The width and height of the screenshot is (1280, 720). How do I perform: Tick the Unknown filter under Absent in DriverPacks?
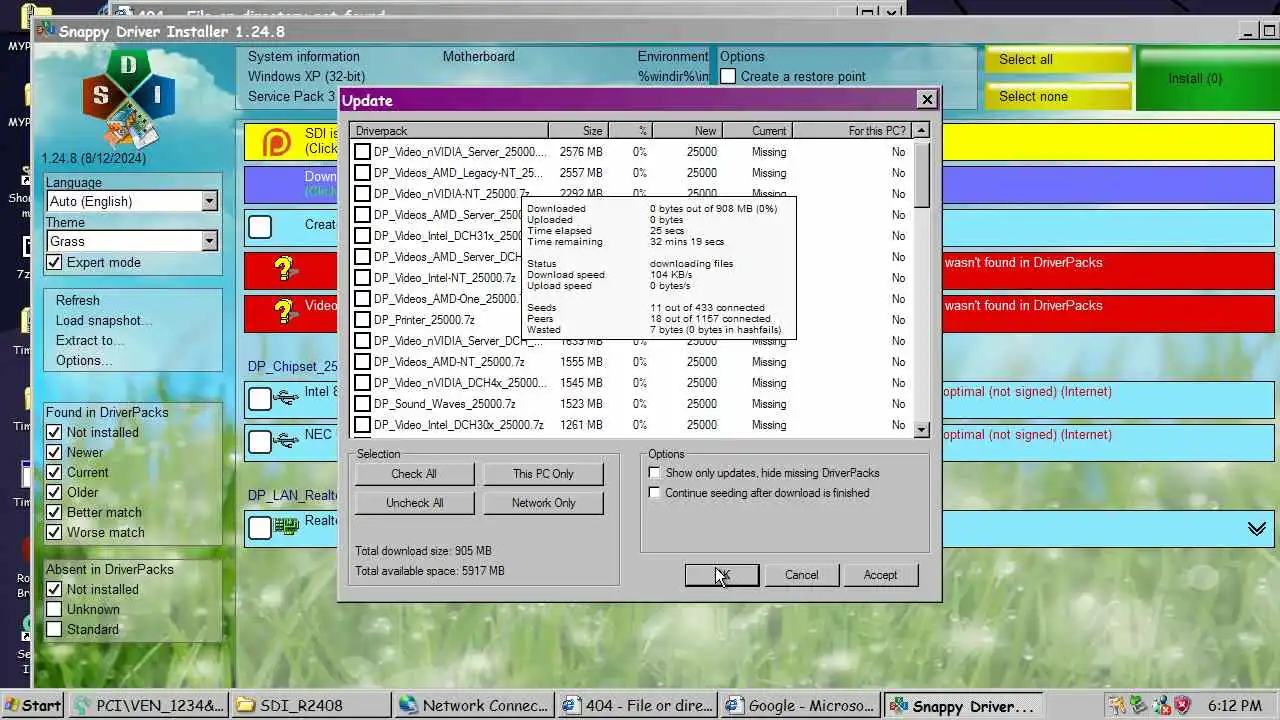point(54,609)
